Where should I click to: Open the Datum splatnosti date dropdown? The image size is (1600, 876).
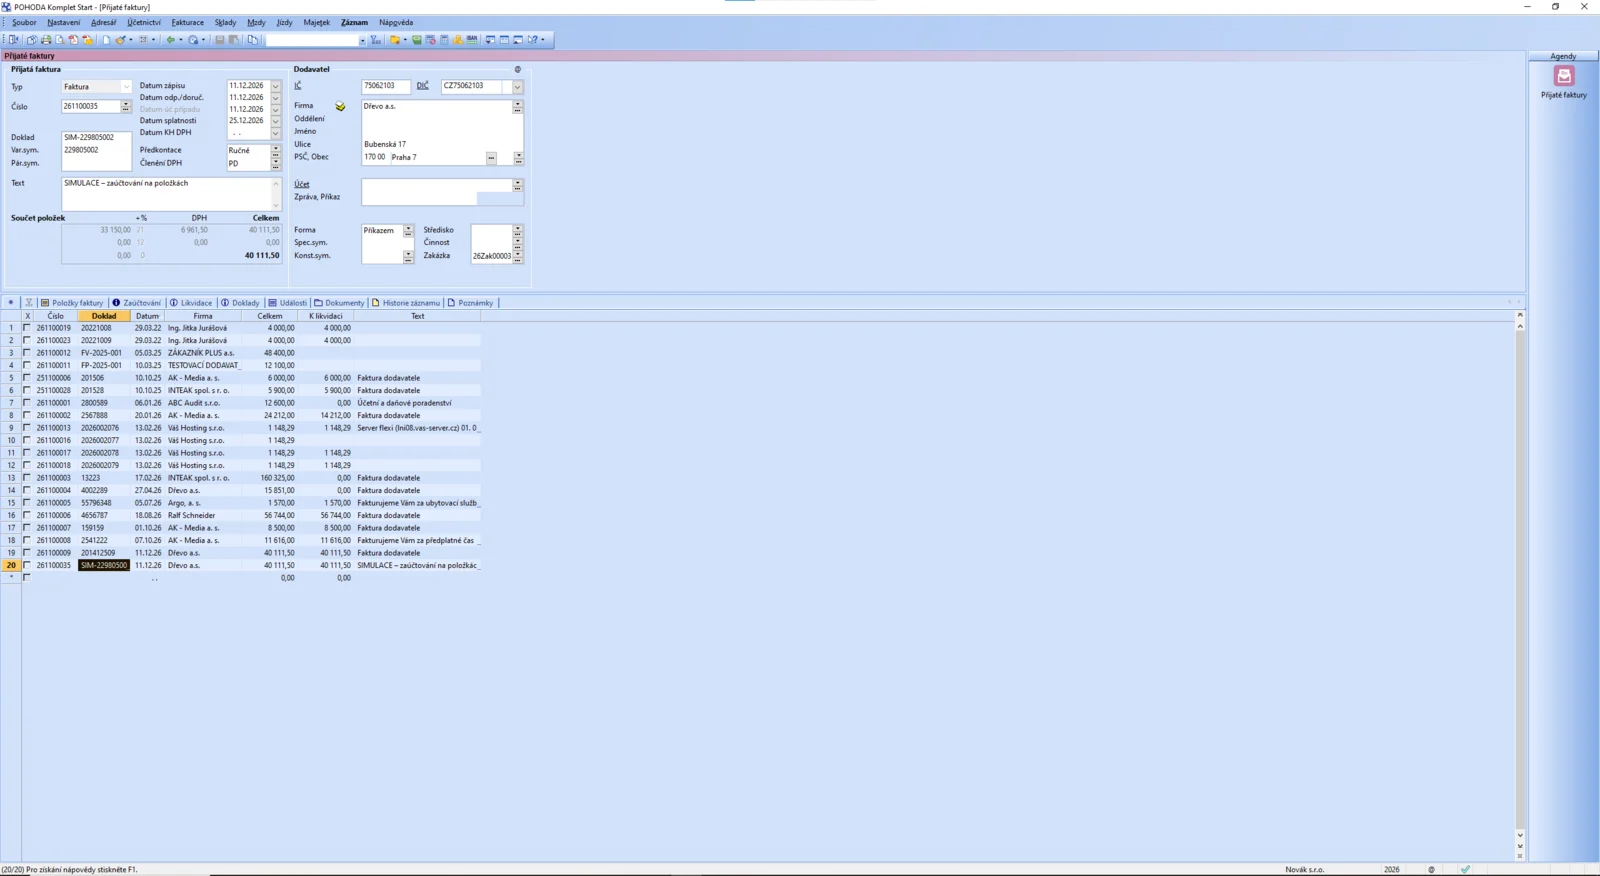pos(276,121)
